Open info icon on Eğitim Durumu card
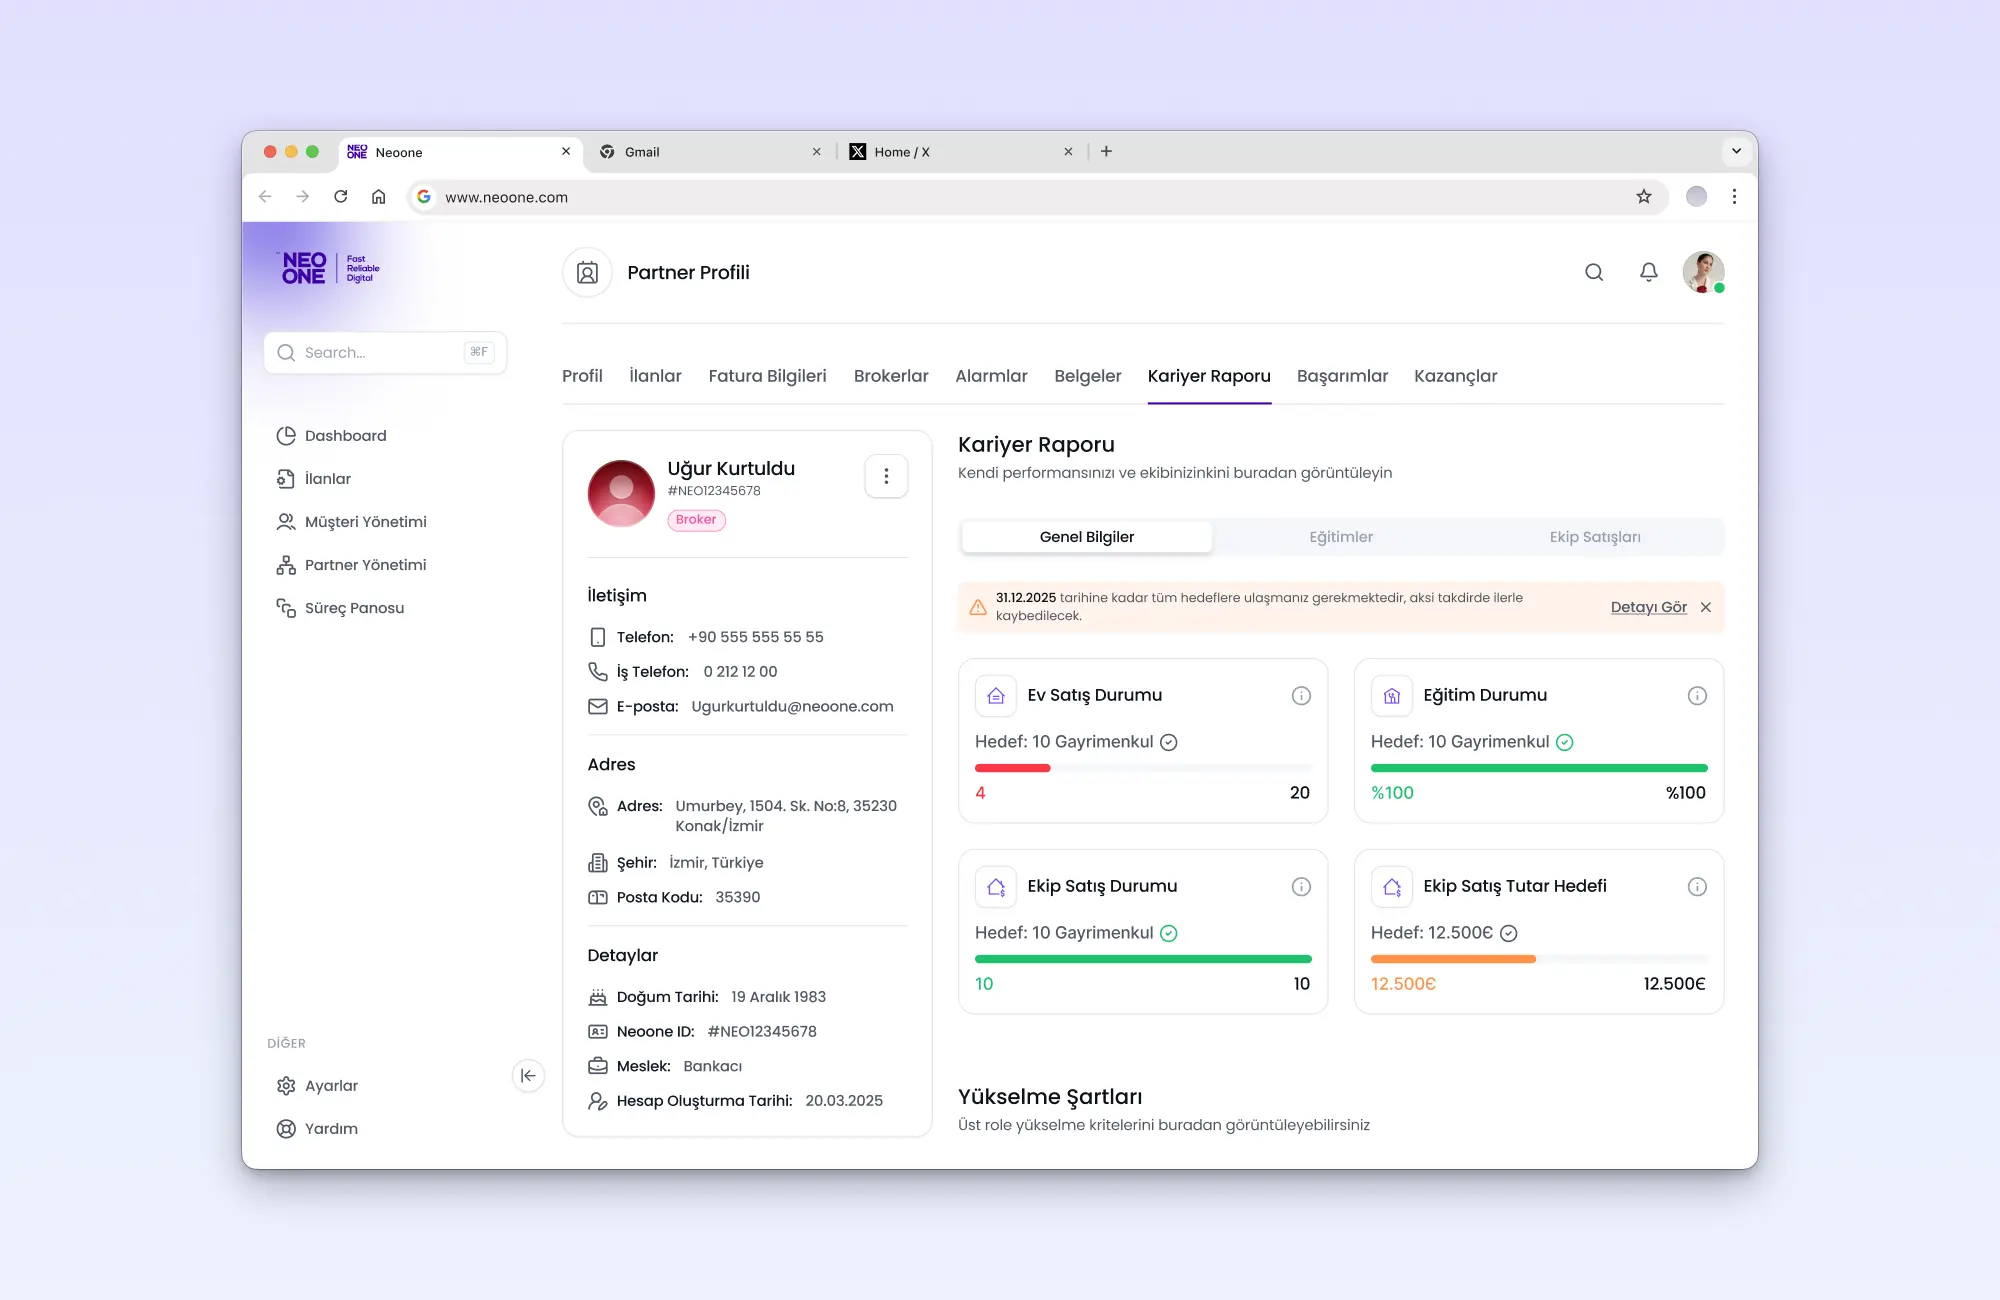The width and height of the screenshot is (2000, 1300). click(x=1696, y=696)
